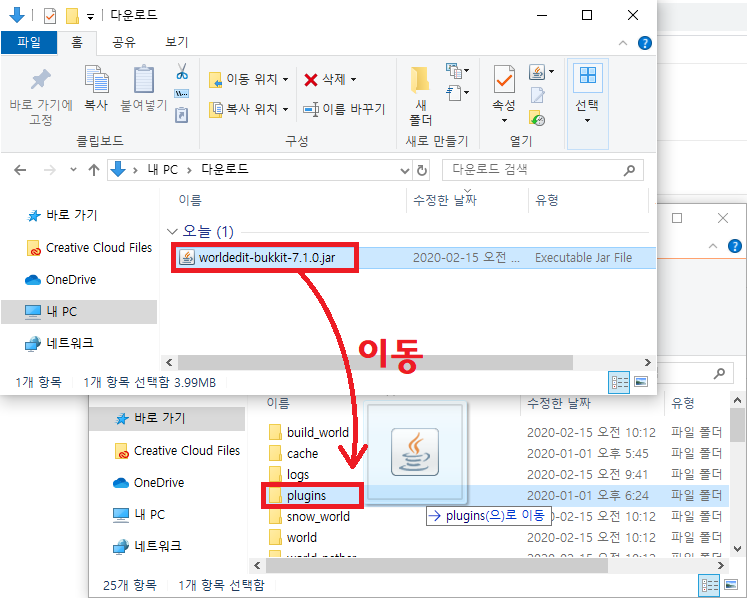Switch to Large icons view in front window
This screenshot has height=598, width=747.
(641, 382)
